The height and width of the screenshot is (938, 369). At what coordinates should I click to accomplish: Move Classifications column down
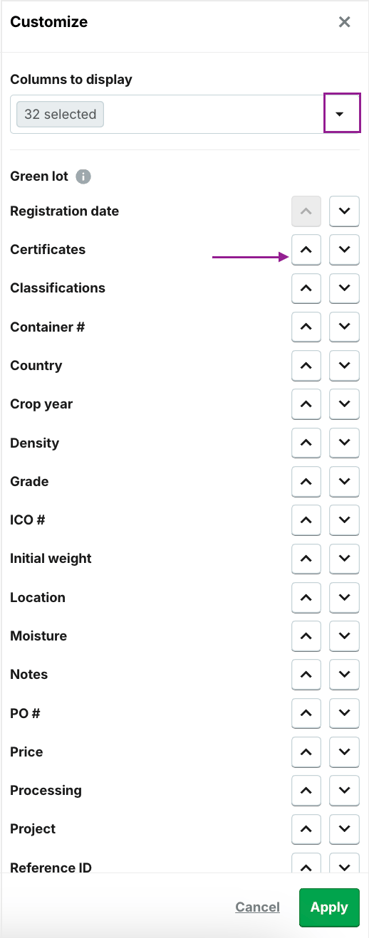tap(344, 288)
